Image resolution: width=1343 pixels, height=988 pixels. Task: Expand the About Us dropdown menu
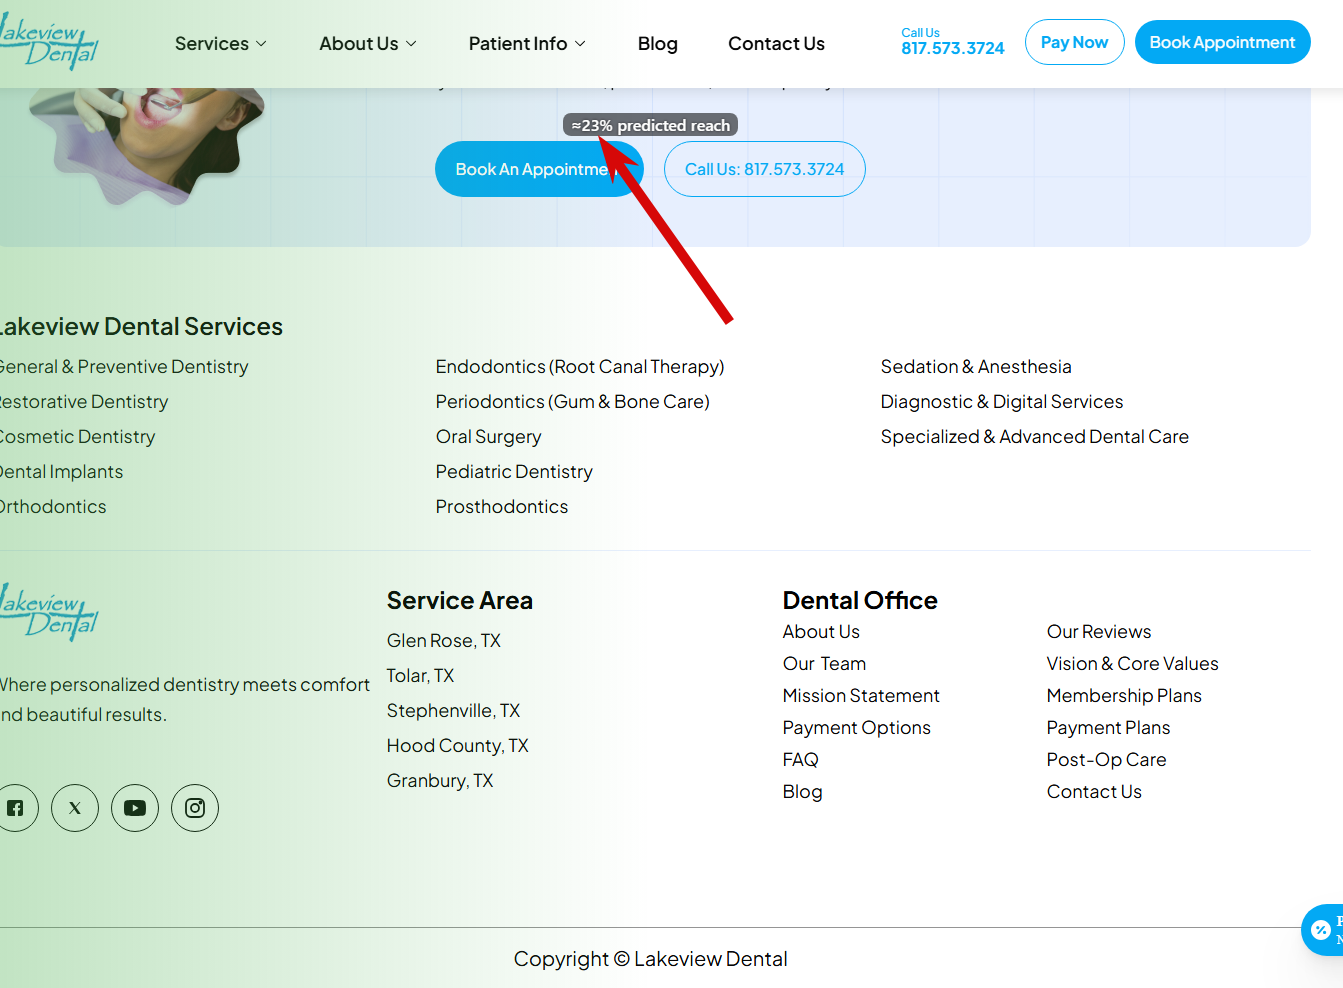pyautogui.click(x=368, y=44)
